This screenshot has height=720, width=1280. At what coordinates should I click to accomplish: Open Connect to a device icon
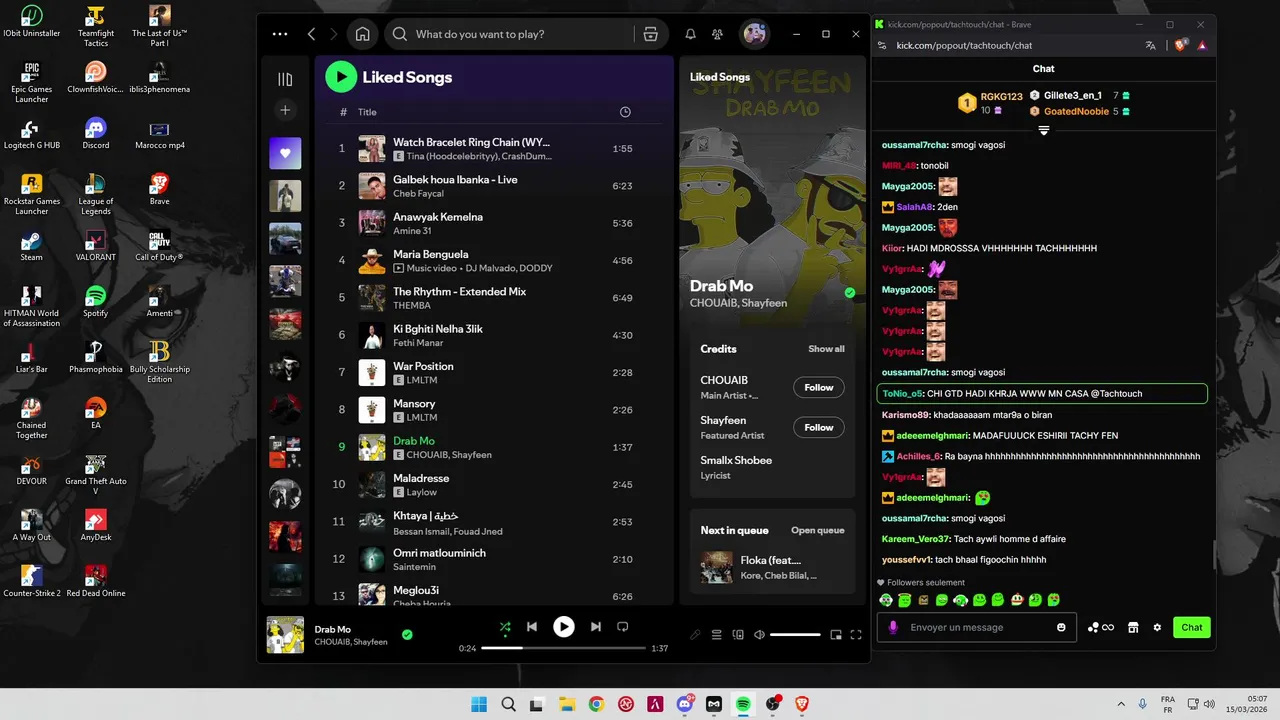738,634
